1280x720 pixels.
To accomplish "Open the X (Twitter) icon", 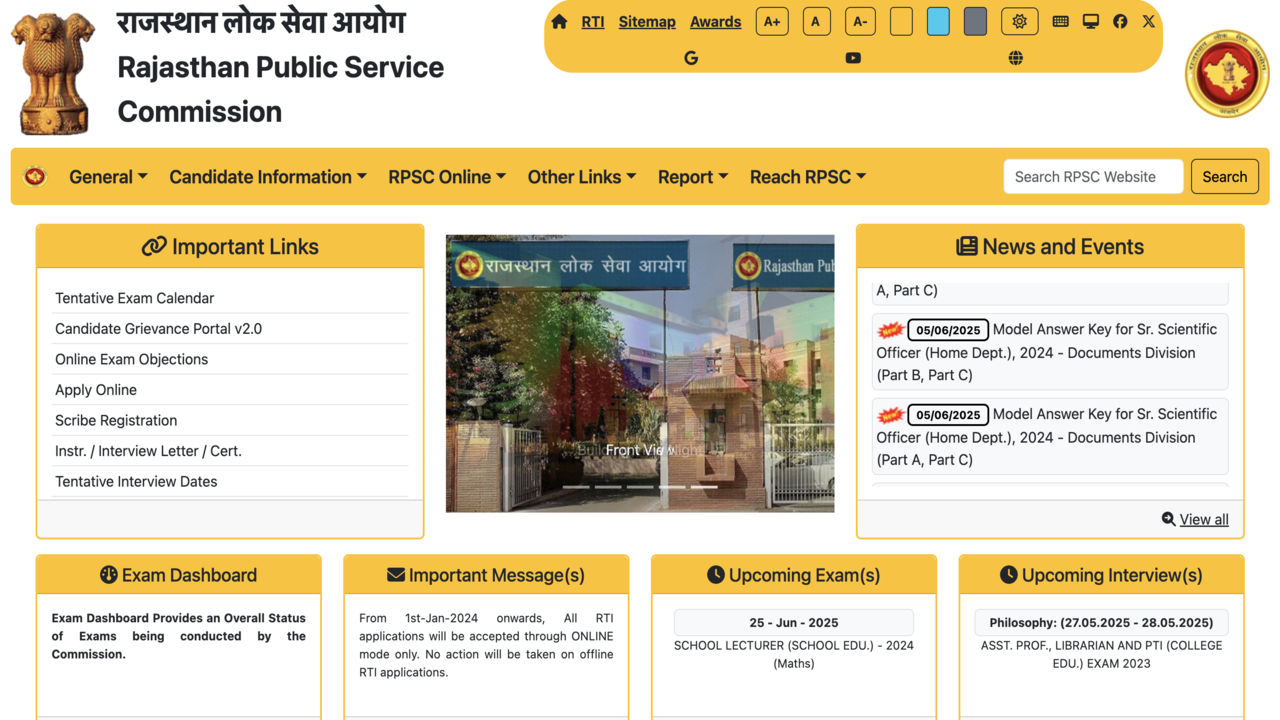I will point(1148,21).
